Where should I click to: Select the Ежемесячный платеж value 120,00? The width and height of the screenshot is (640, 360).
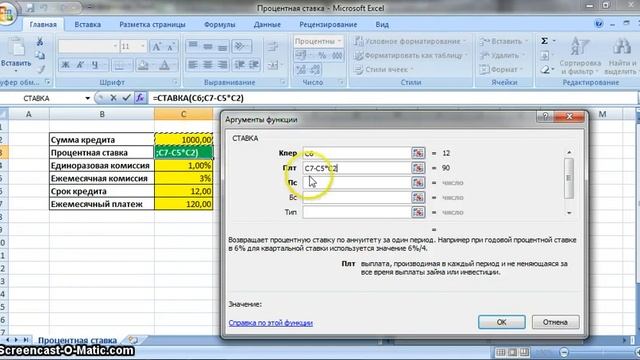(184, 204)
